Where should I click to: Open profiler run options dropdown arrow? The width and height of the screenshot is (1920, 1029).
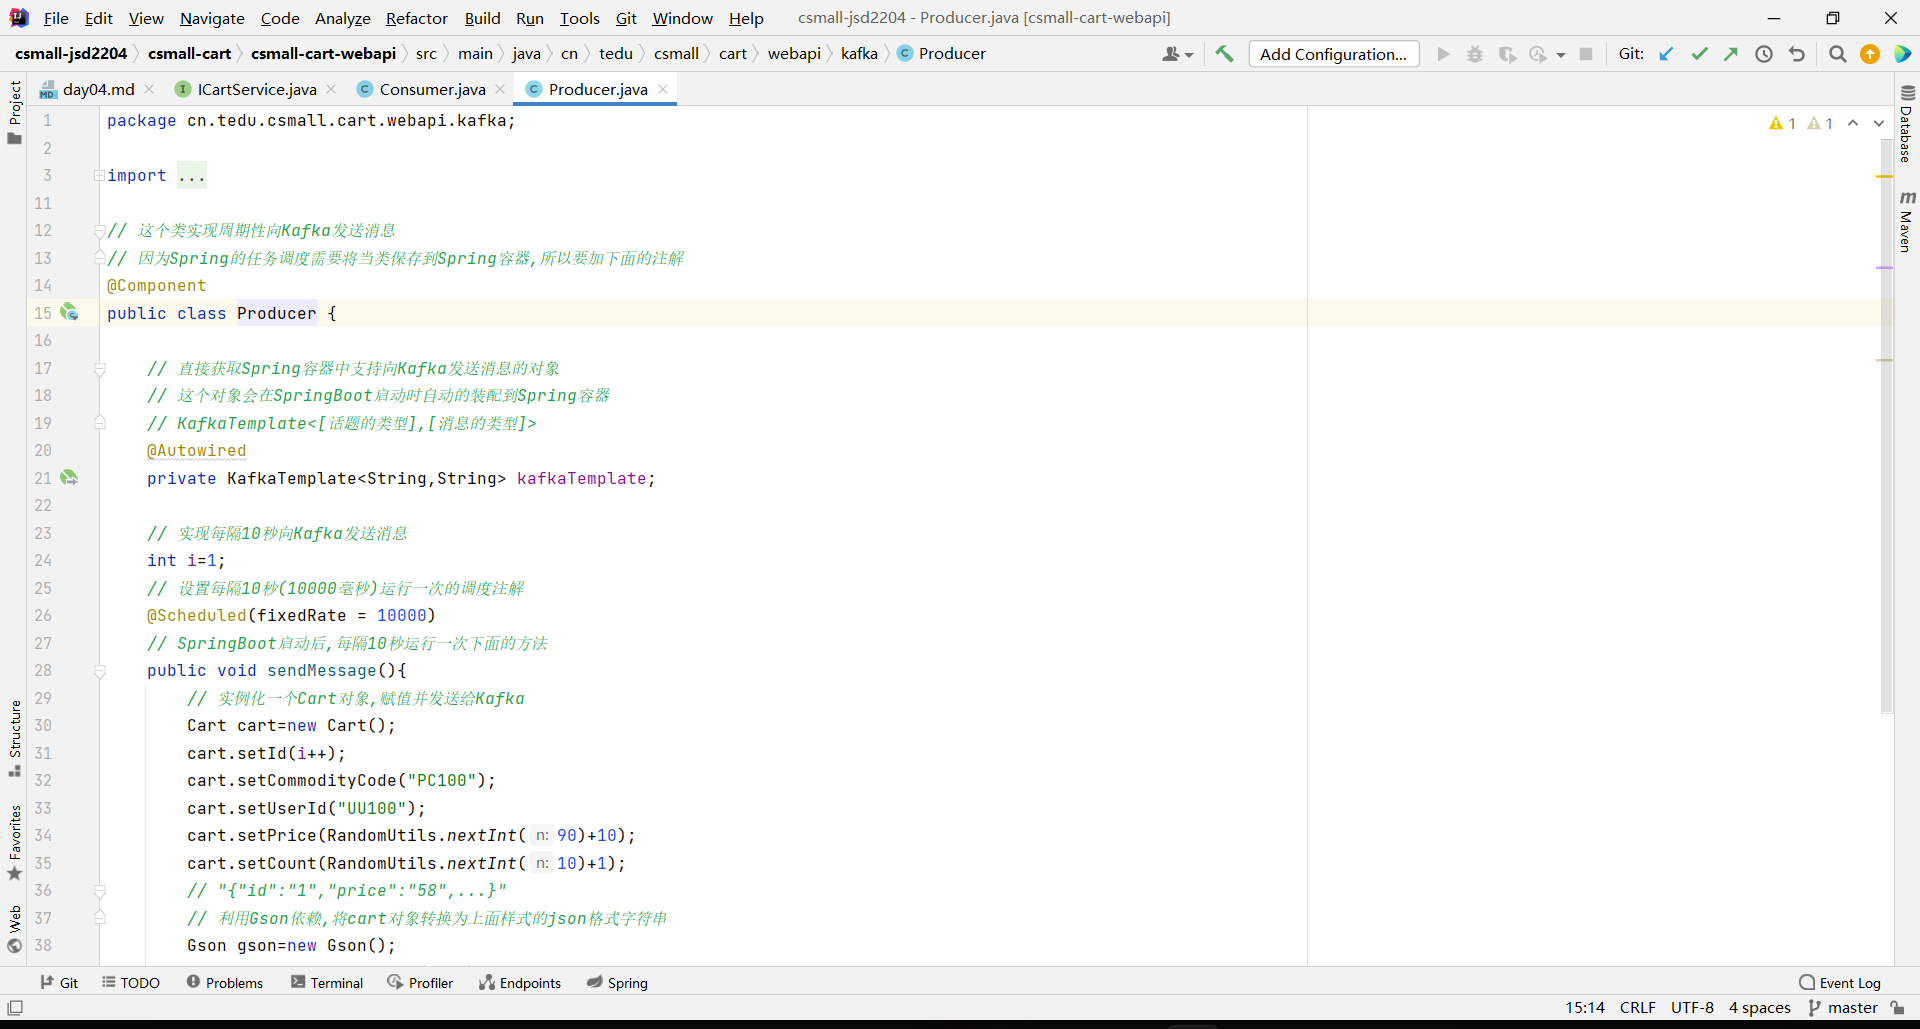point(1561,55)
